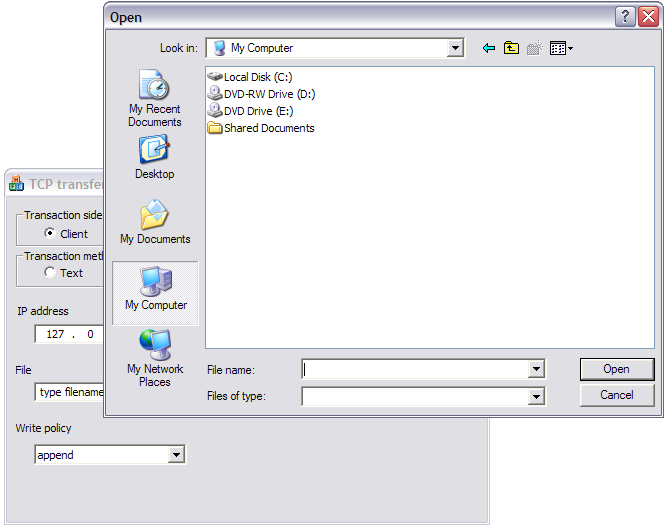Open My Network Places shortcut
Screen dimensions: 665x529
pyautogui.click(x=155, y=358)
